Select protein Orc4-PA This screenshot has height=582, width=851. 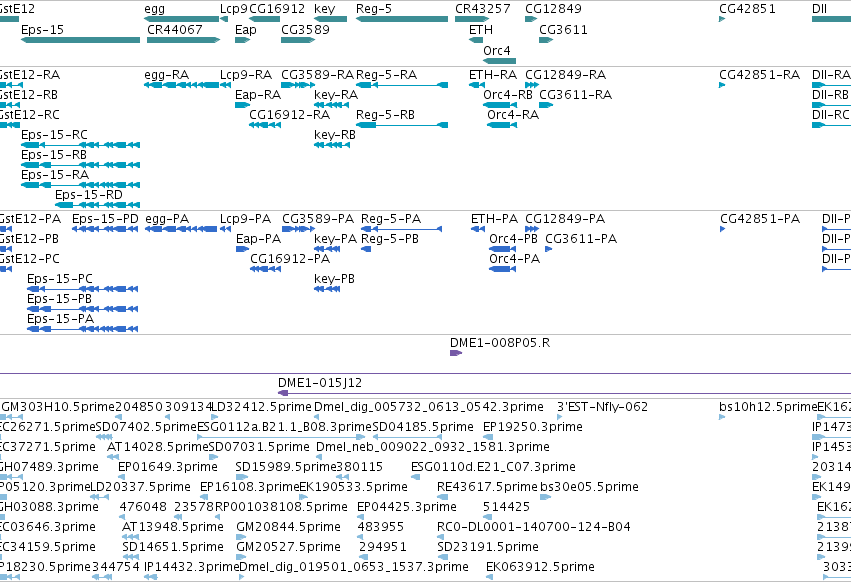coord(503,269)
